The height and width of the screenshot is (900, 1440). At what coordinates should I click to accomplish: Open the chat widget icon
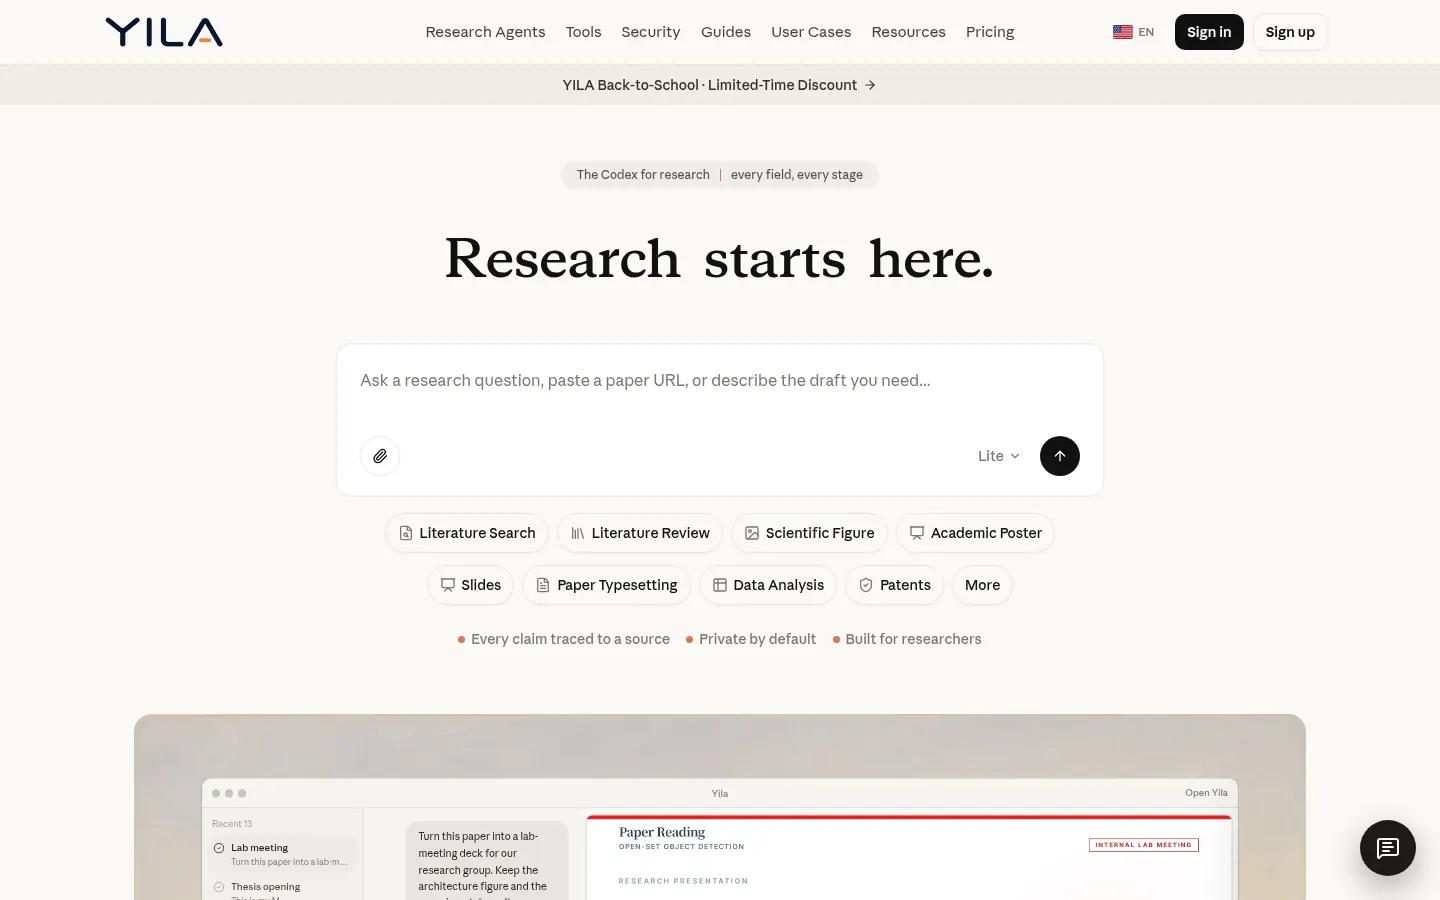point(1388,848)
